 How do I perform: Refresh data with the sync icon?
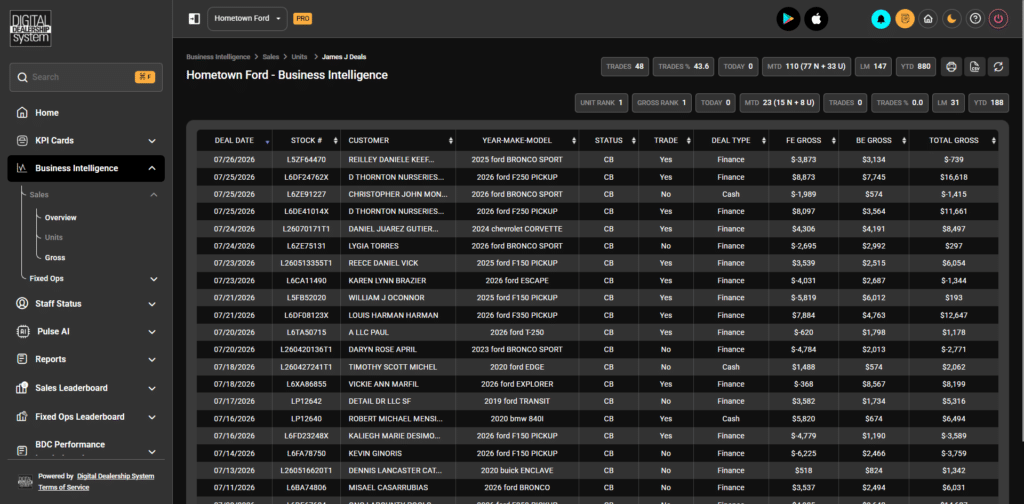tap(999, 67)
